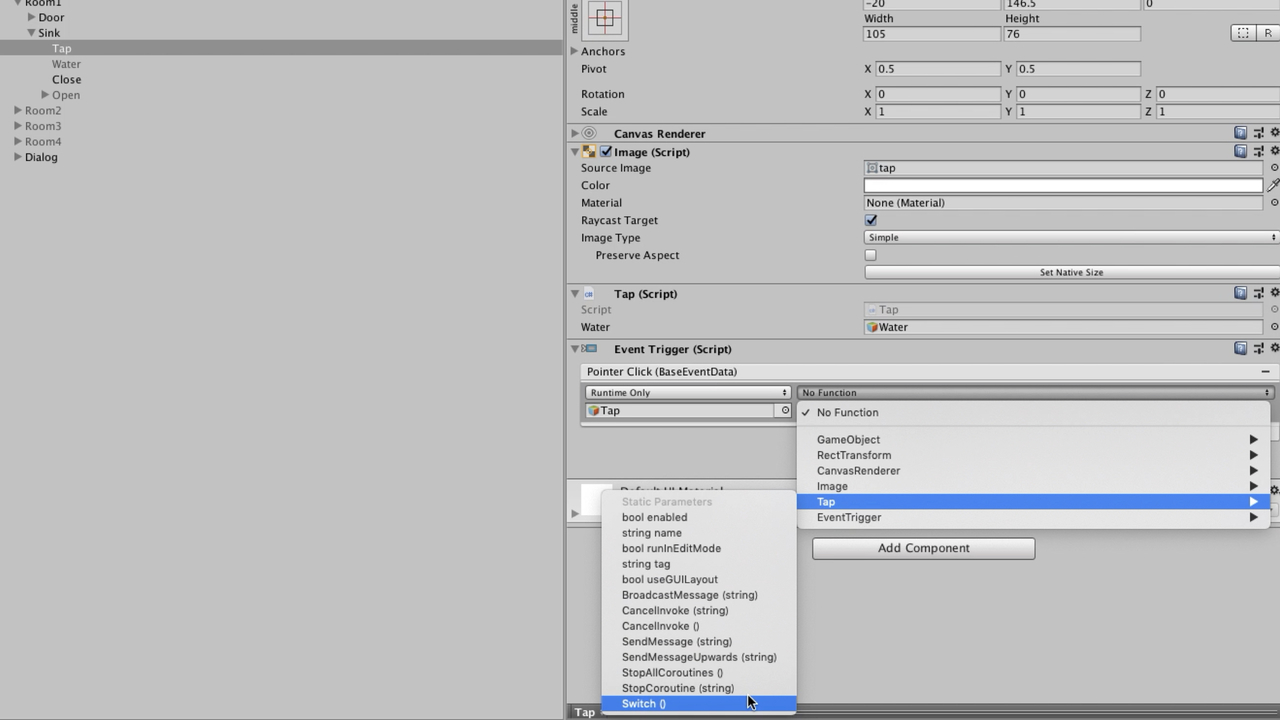1280x720 pixels.
Task: Remove the Pointer Click event with minus
Action: point(1266,371)
